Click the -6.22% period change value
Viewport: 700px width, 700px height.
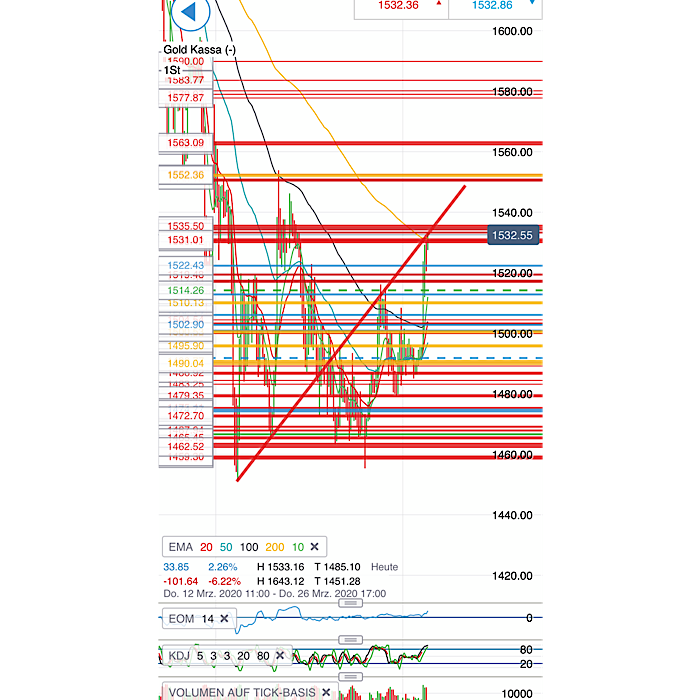point(225,581)
